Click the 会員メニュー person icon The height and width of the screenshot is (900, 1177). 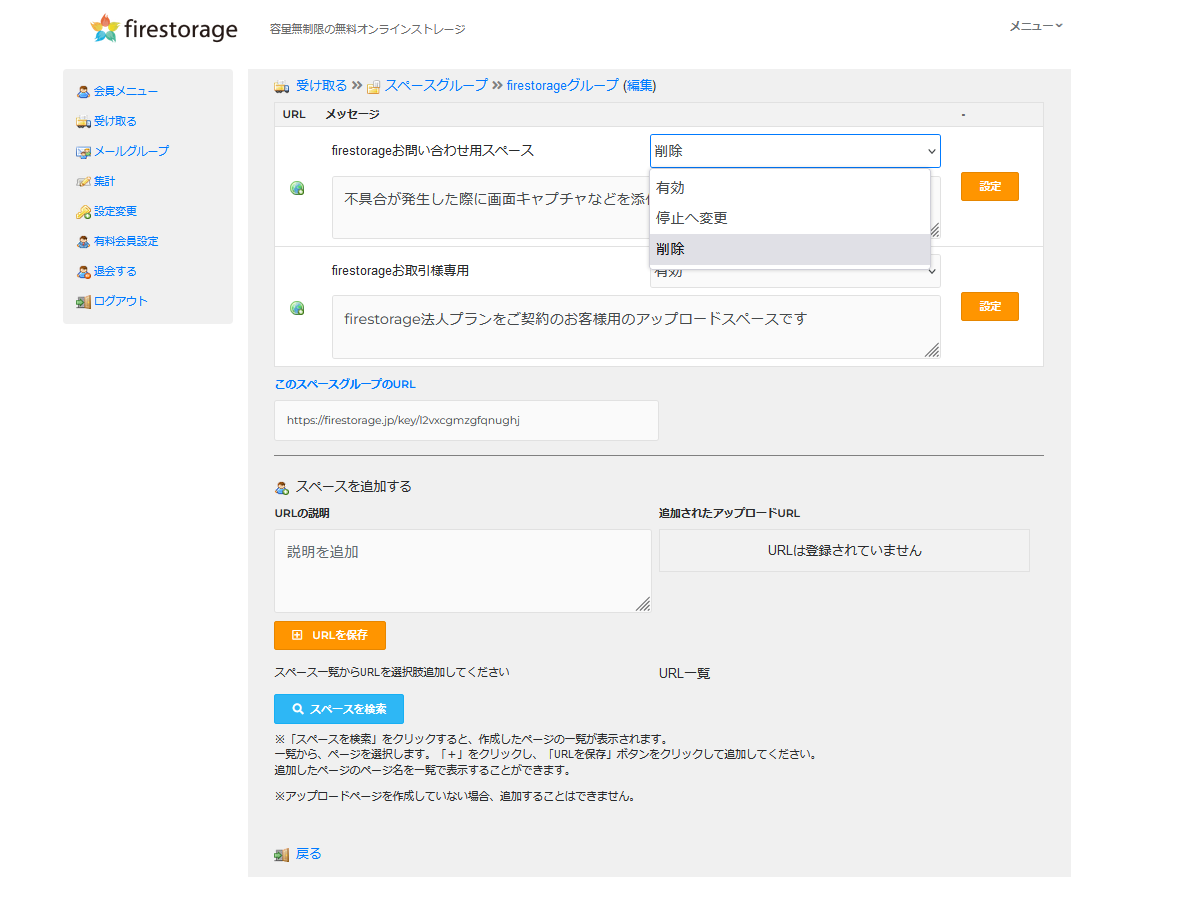83,92
